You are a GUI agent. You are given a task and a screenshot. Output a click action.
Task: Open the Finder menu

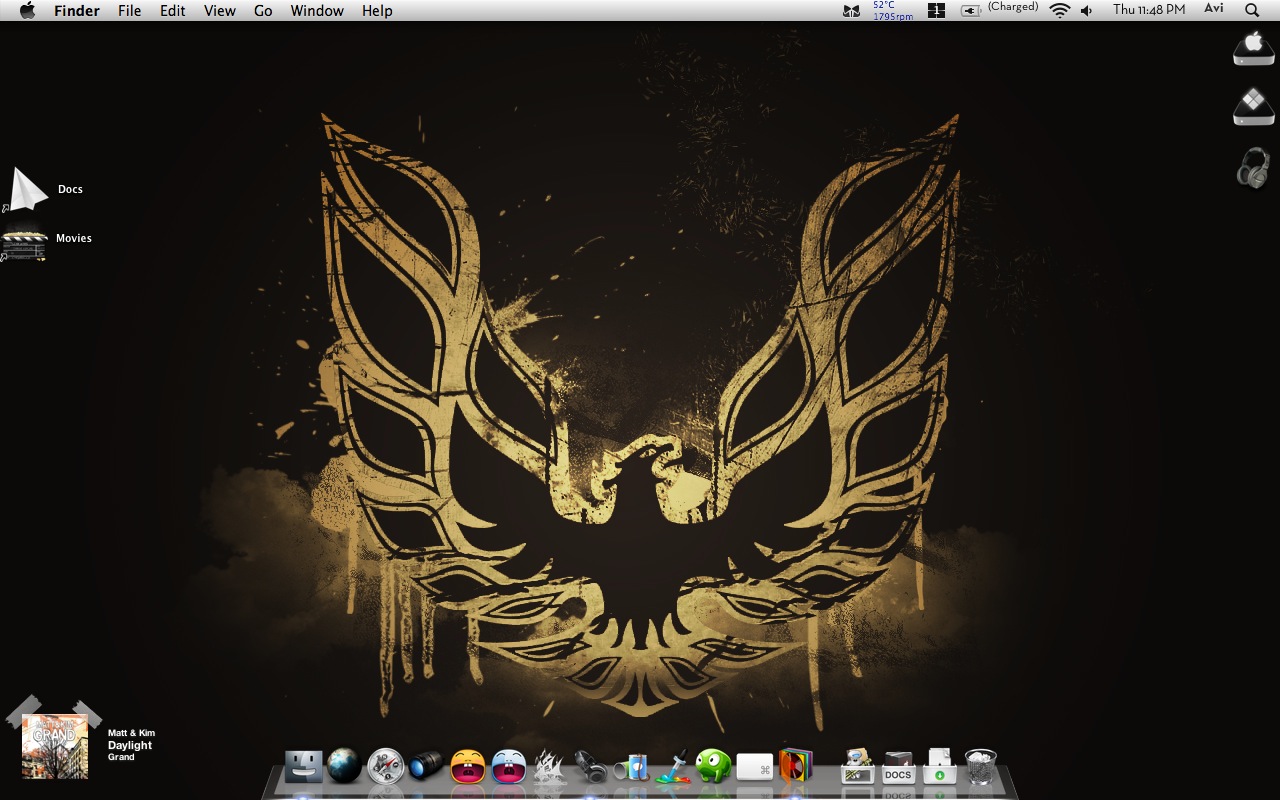[x=76, y=10]
